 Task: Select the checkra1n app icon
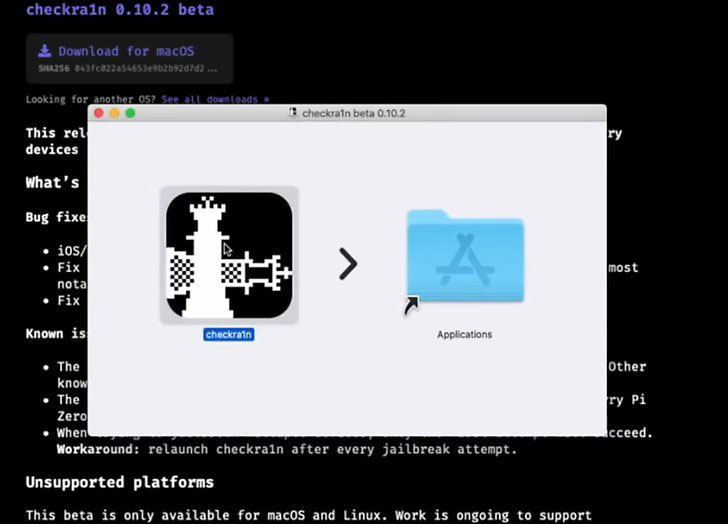pyautogui.click(x=229, y=255)
